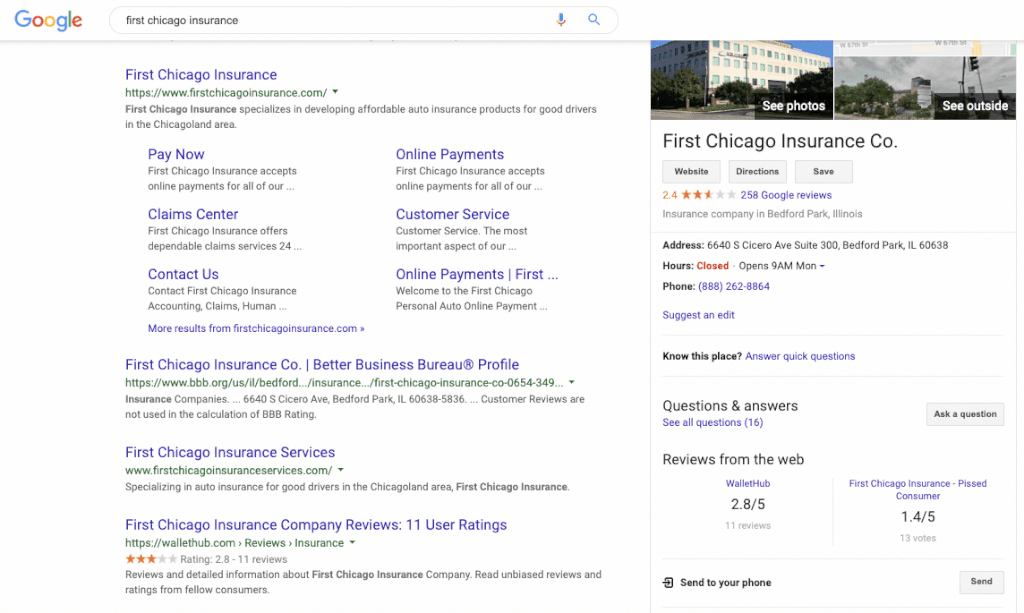Click Suggest an edit
This screenshot has height=613, width=1024.
pos(698,315)
